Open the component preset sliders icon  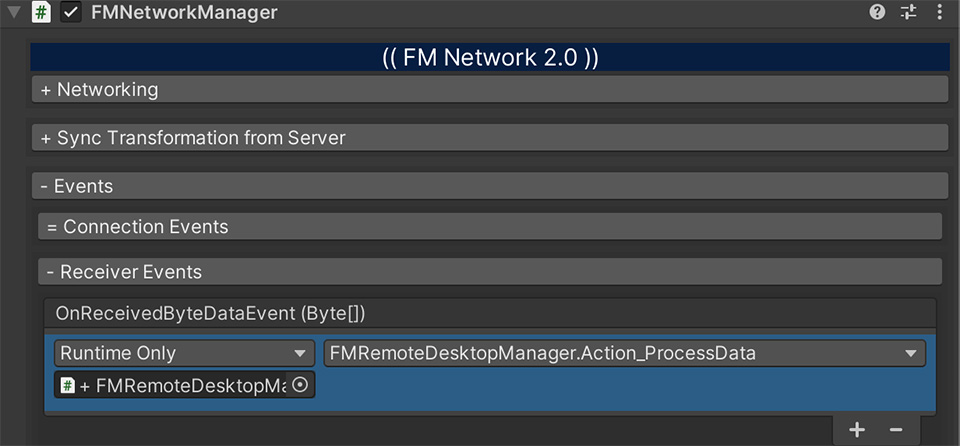909,12
